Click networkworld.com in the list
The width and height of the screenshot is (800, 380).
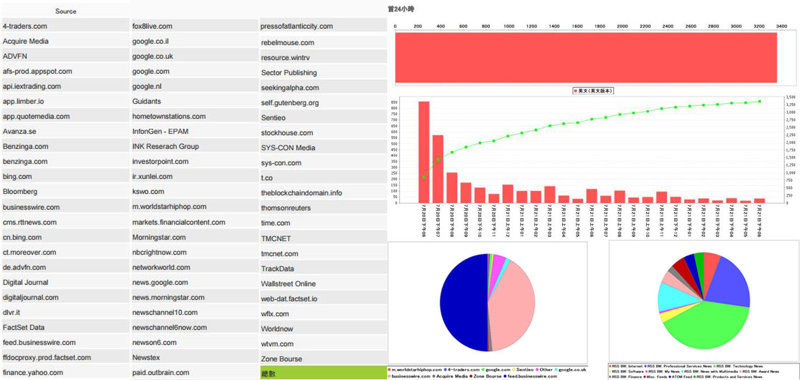click(195, 267)
